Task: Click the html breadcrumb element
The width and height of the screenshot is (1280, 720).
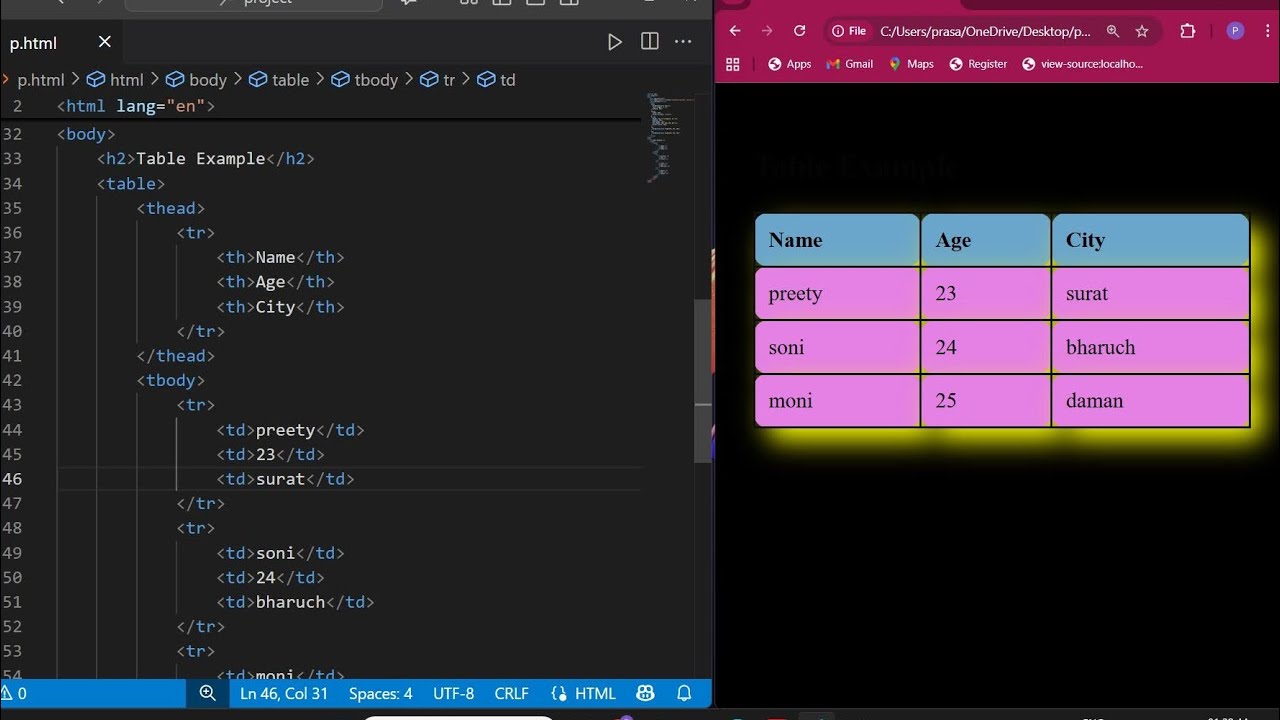Action: (115, 80)
